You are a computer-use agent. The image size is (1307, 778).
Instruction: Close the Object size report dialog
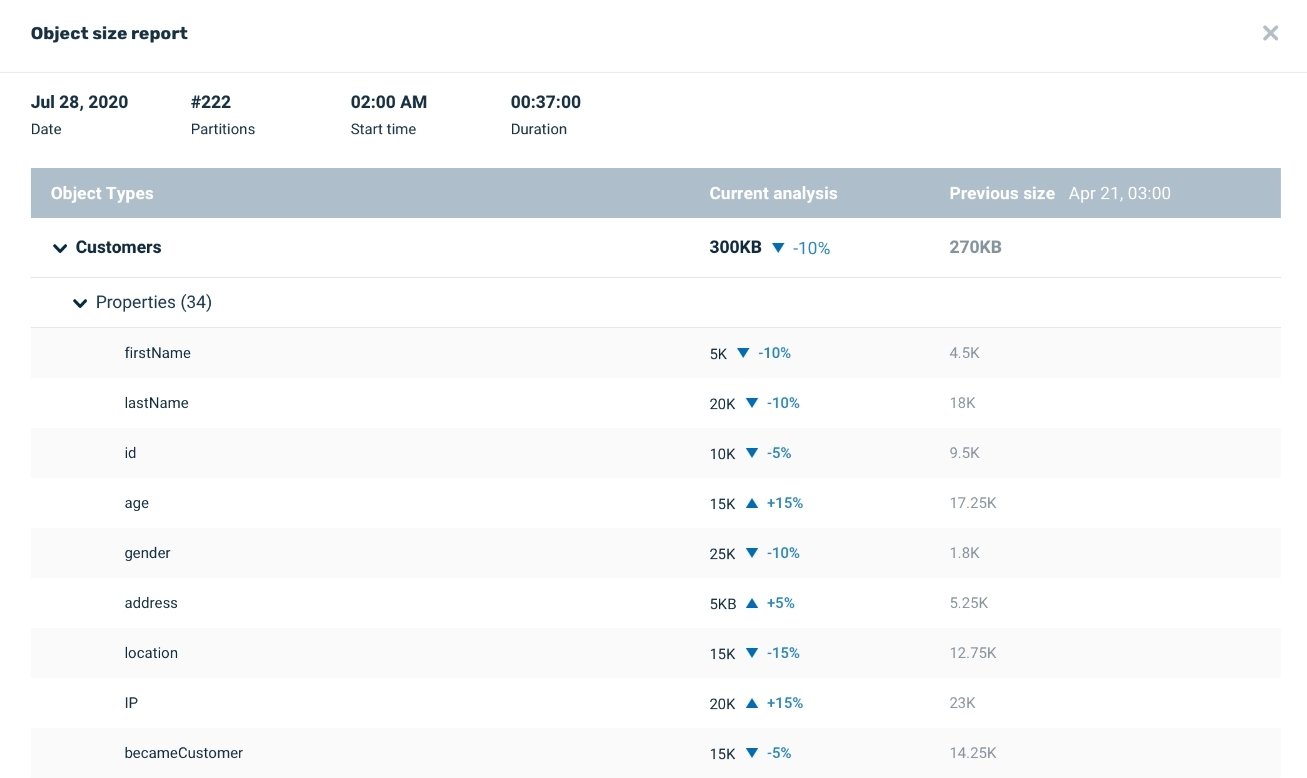(x=1270, y=33)
